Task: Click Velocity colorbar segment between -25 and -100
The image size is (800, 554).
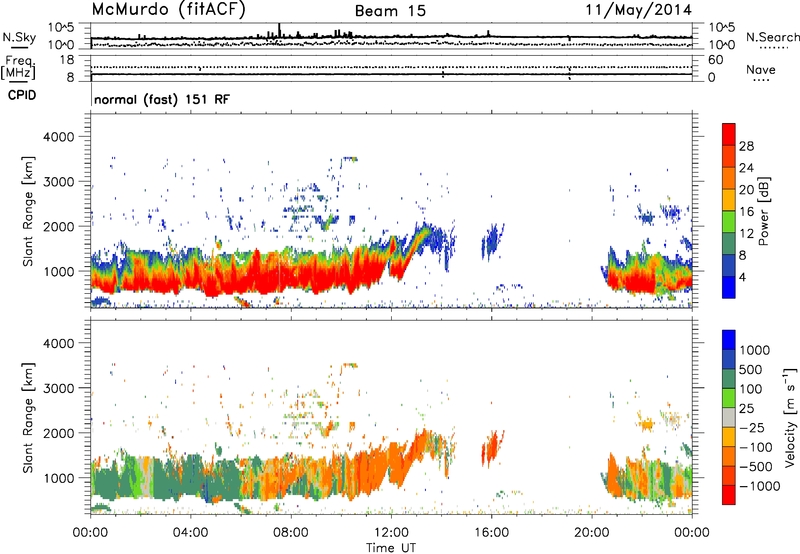Action: (x=729, y=437)
